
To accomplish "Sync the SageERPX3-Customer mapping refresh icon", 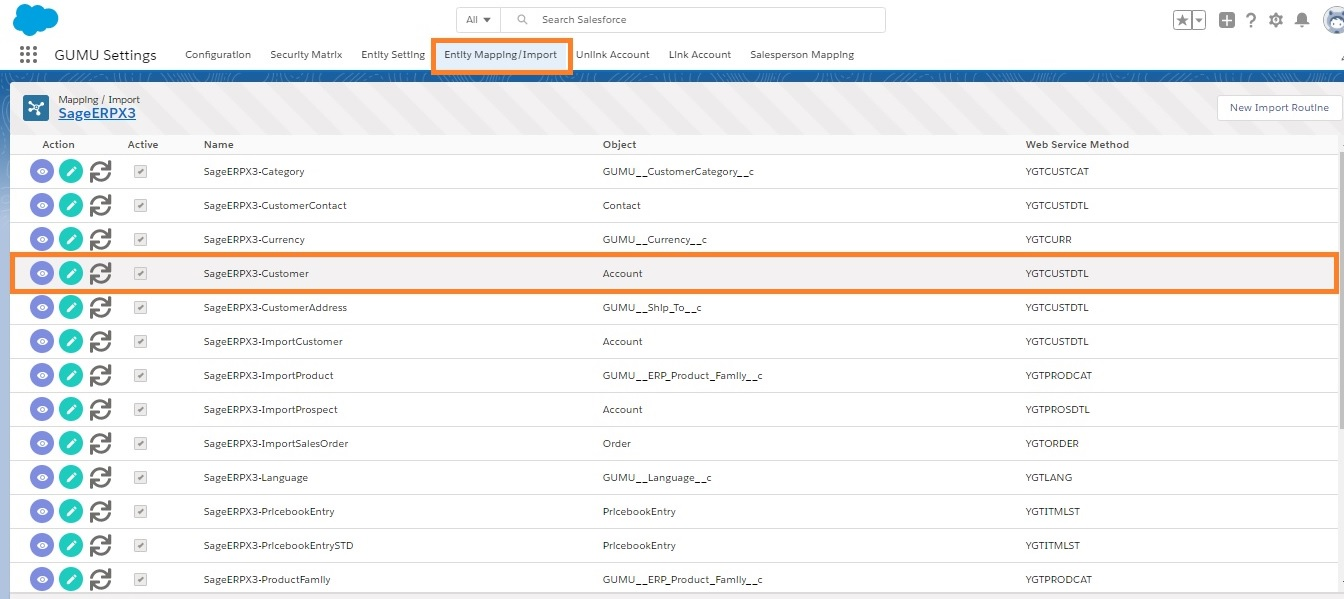I will click(x=100, y=273).
